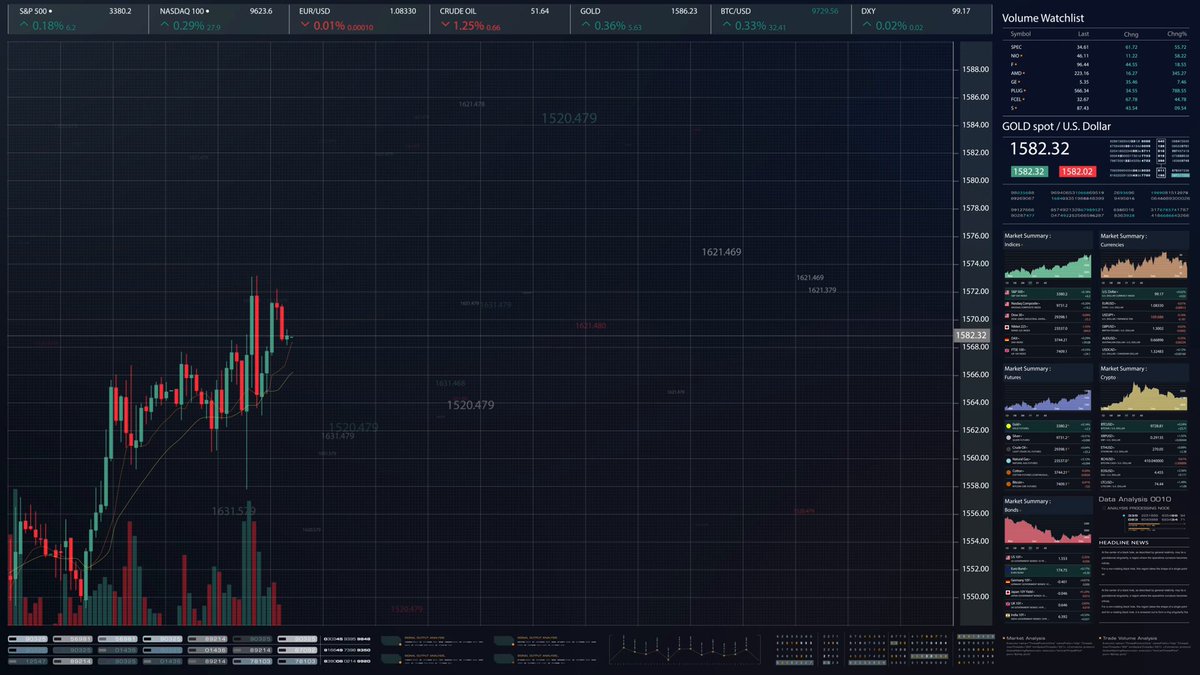Screen dimensions: 1200x675
Task: Click the 1582.32 current price label on chart axis
Action: click(971, 335)
